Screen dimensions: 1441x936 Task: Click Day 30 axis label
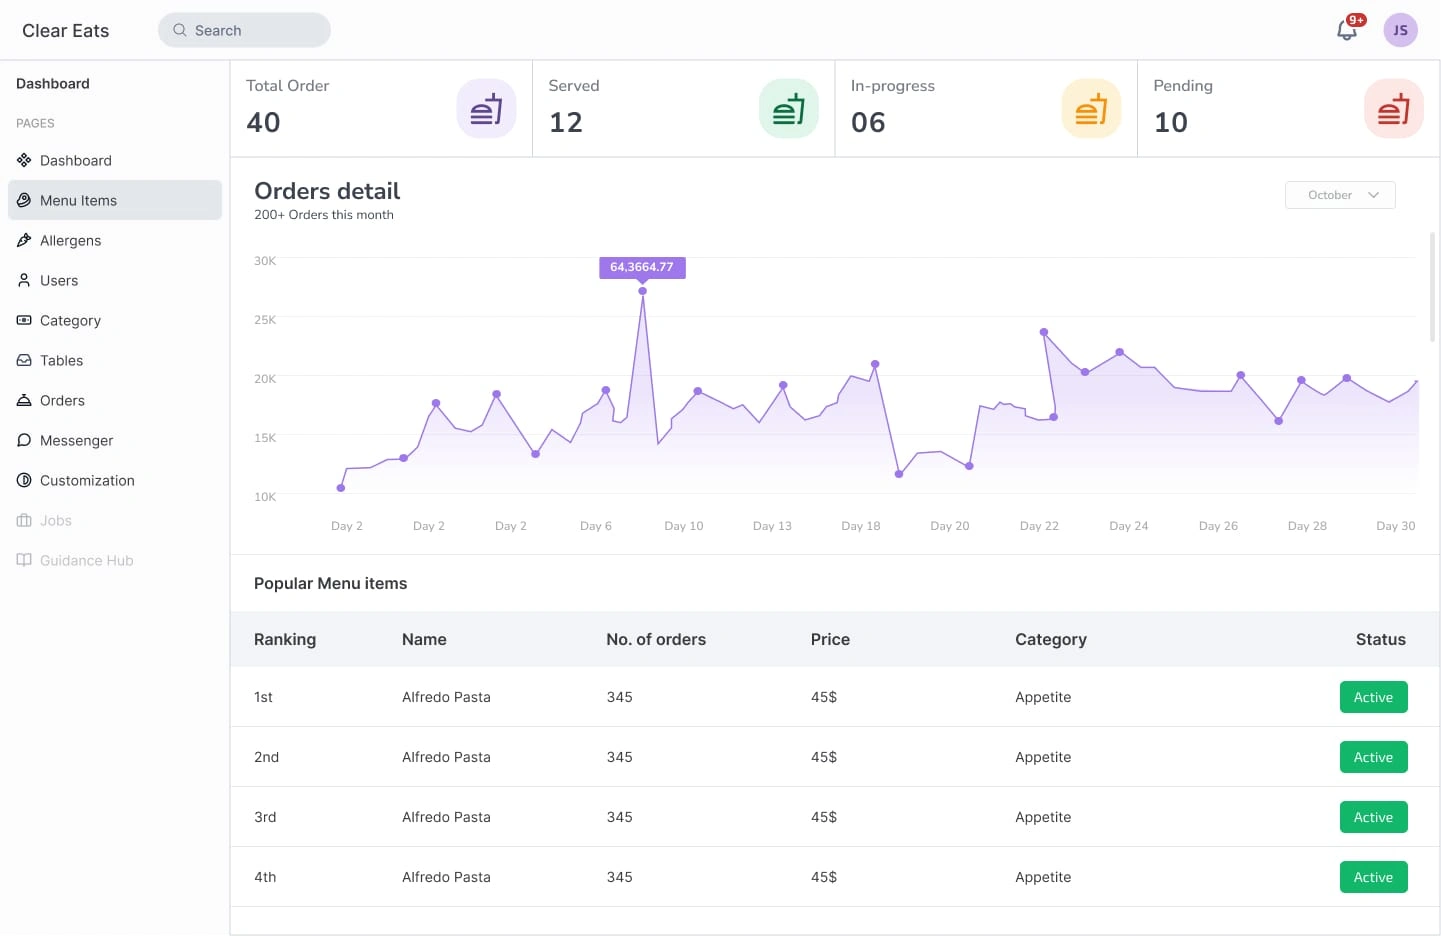[x=1396, y=526]
